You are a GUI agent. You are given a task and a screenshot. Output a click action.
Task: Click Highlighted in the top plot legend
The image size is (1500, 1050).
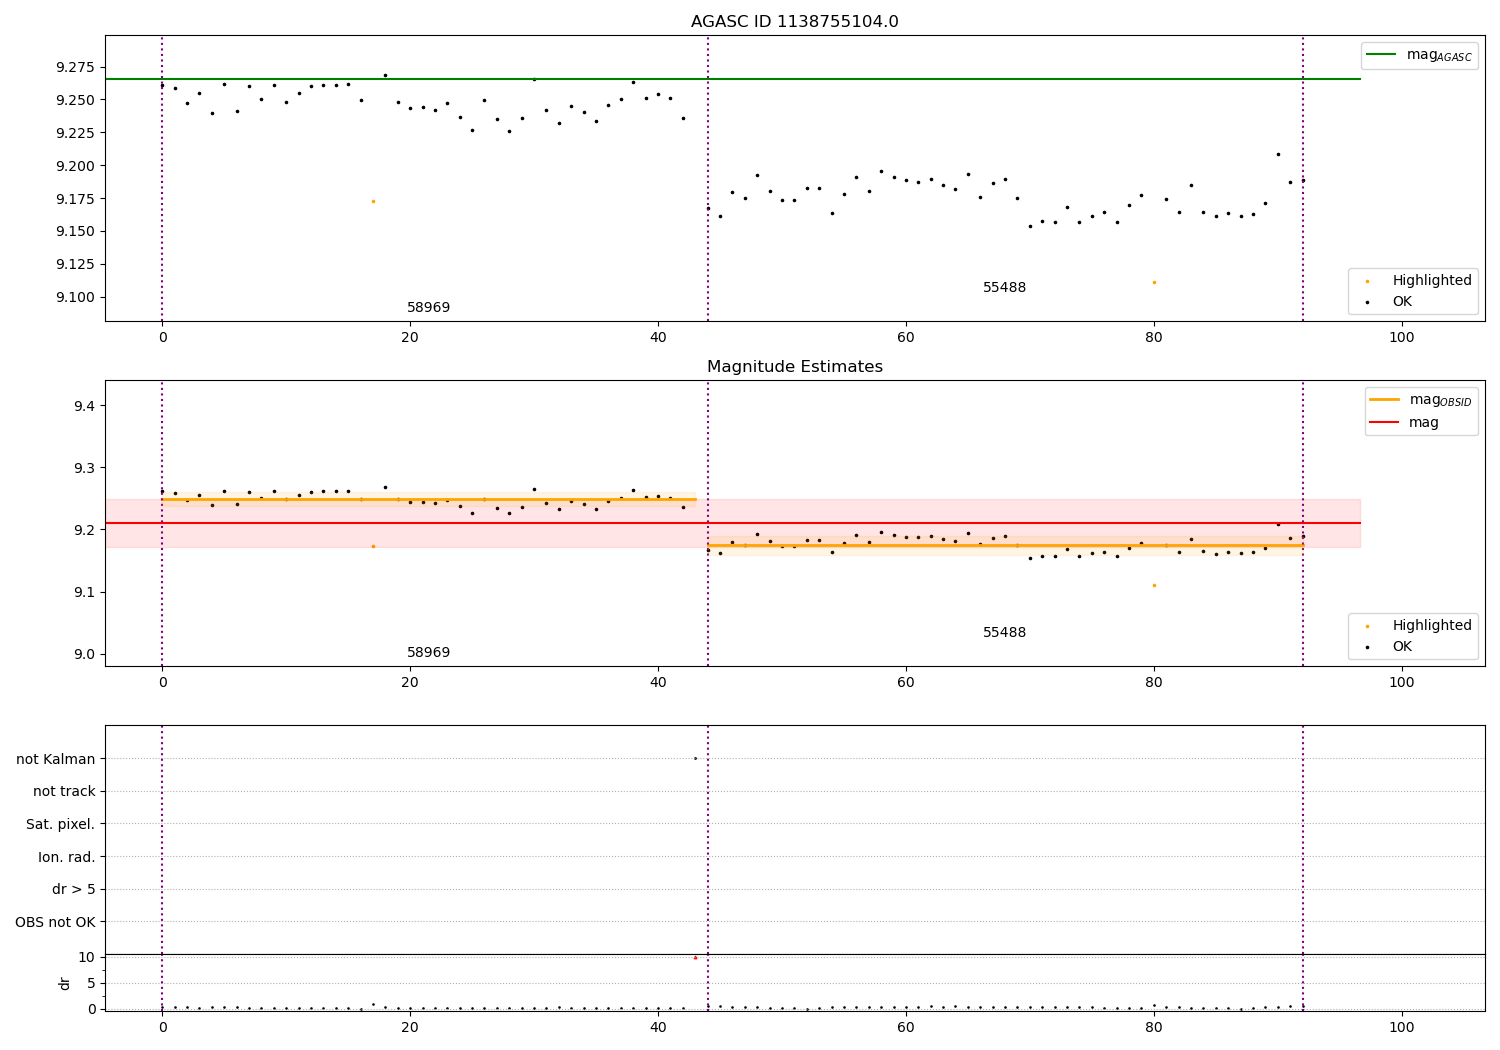(1432, 281)
